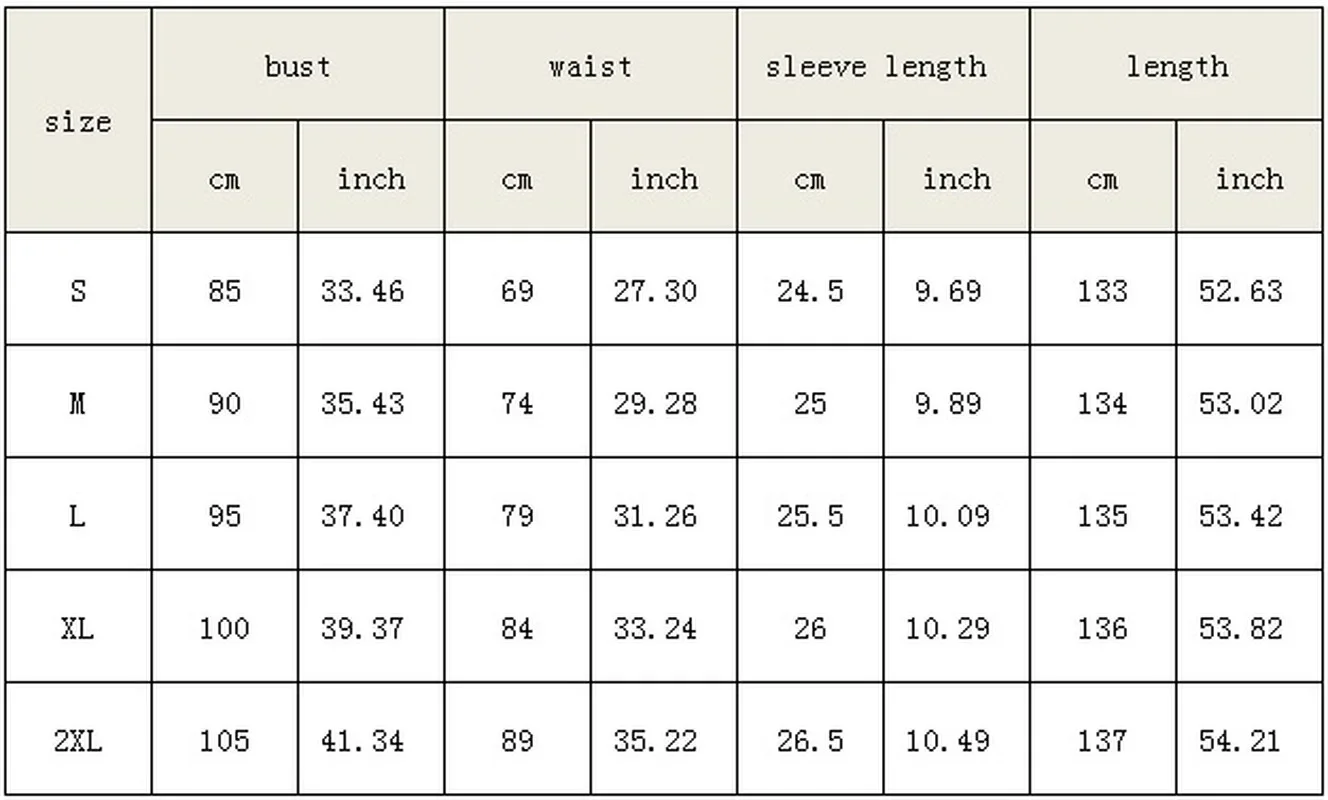This screenshot has height=800, width=1328.
Task: Select the "inch" subheader under waist
Action: pos(663,179)
